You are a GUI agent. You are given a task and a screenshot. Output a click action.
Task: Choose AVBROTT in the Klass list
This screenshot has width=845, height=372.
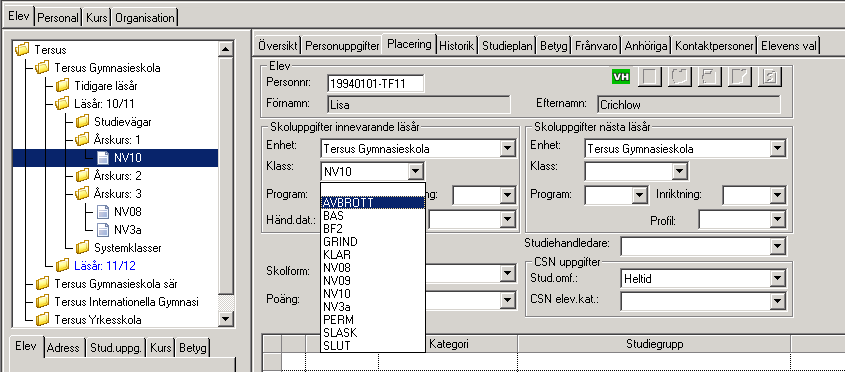click(x=372, y=203)
